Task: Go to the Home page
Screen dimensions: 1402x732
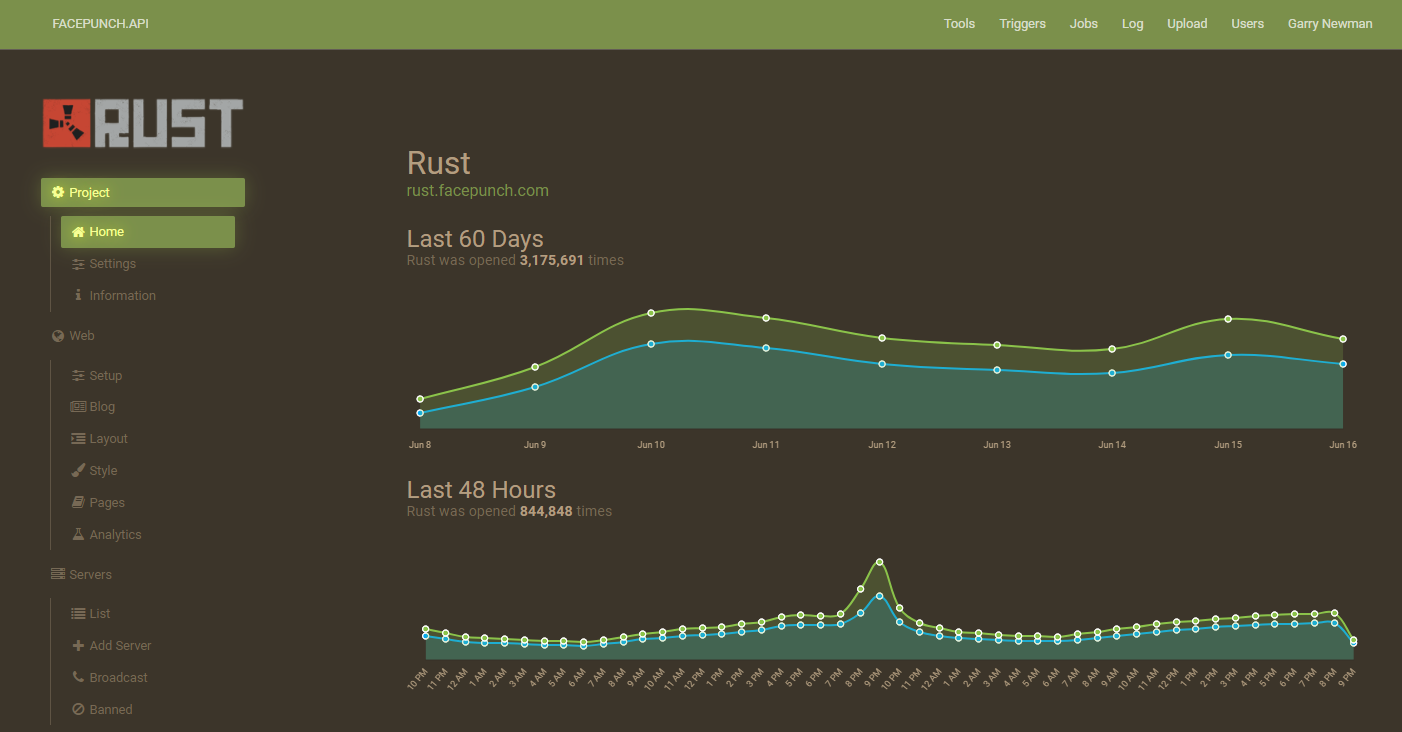Action: (x=148, y=232)
